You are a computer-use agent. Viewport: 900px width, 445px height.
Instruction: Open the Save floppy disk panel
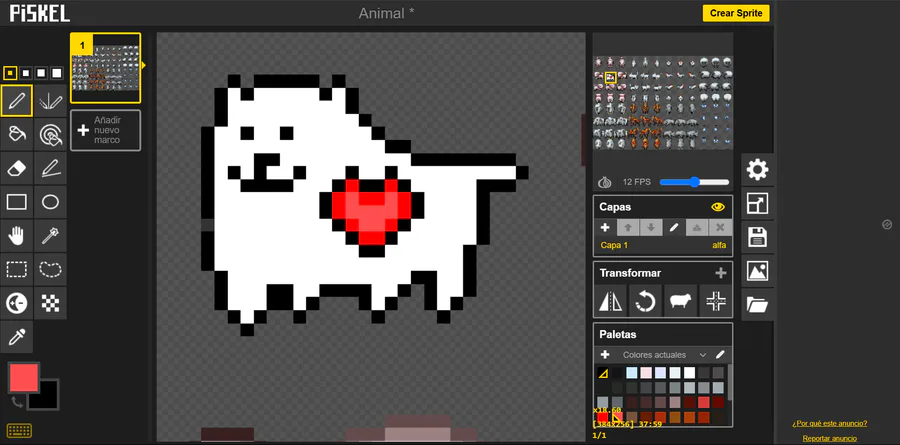pyautogui.click(x=757, y=237)
